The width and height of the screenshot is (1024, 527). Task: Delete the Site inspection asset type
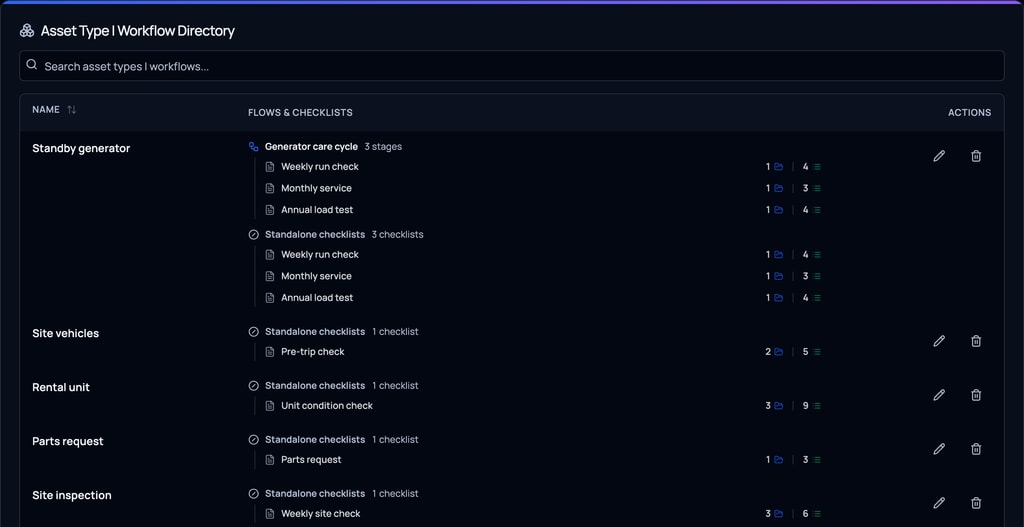click(x=976, y=503)
